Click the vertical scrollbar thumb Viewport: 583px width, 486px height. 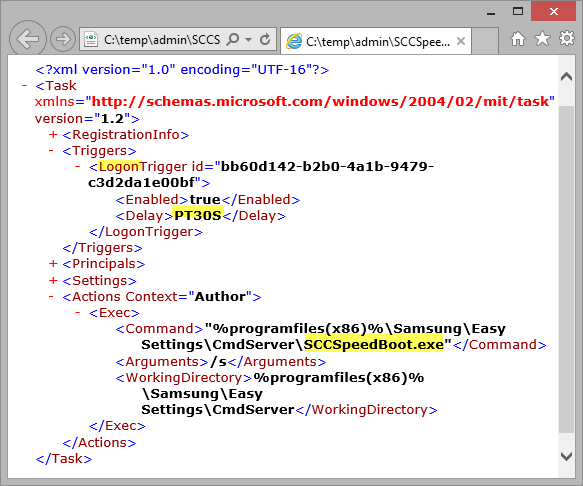566,269
